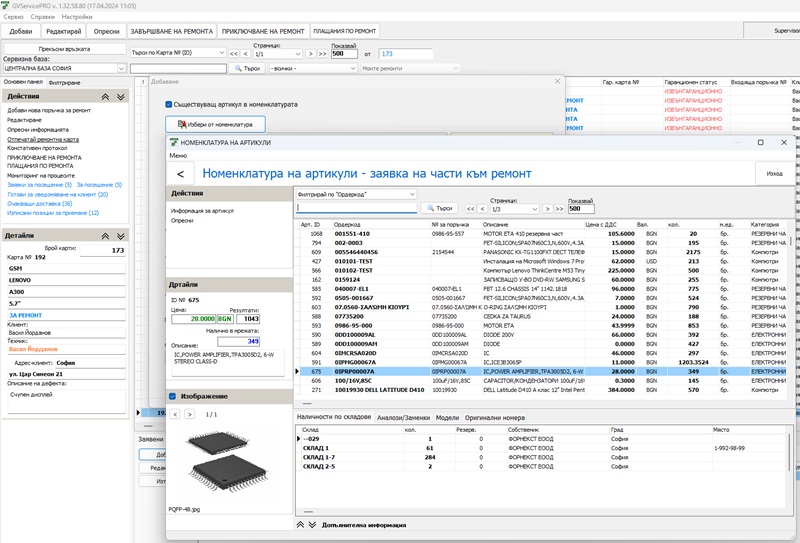This screenshot has width=800, height=543.
Task: Switch to Оригинални номера tab
Action: 494,417
